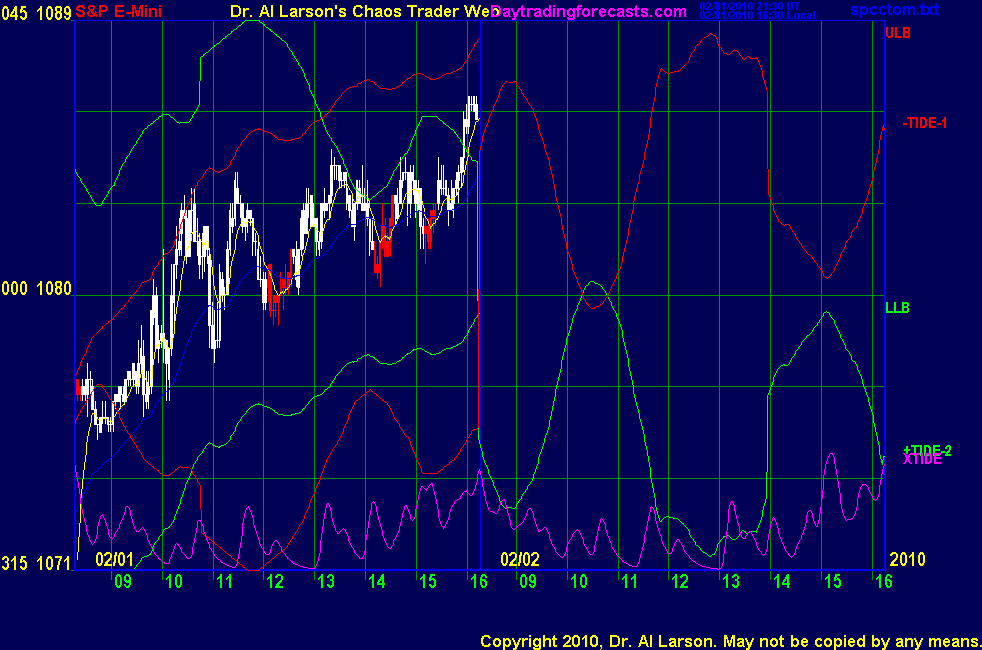982x650 pixels.
Task: Click the 045 1089 price axis label
Action: [36, 13]
